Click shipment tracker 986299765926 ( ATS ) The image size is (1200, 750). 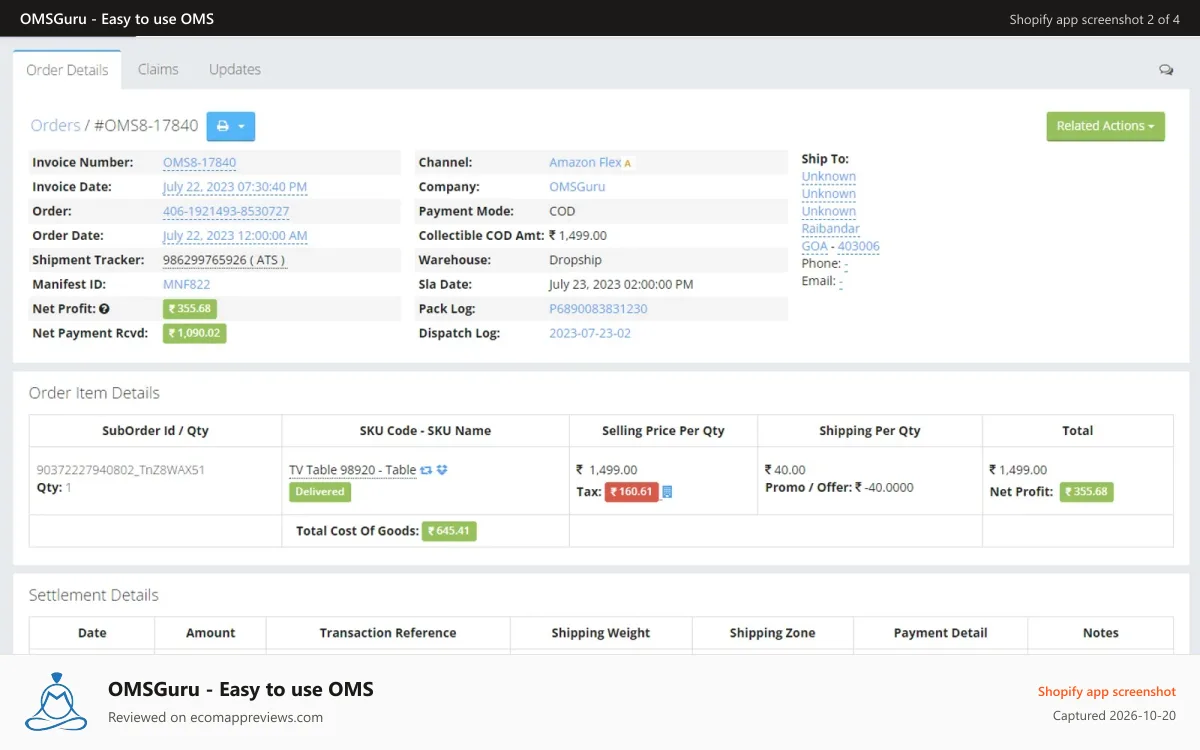coord(224,260)
